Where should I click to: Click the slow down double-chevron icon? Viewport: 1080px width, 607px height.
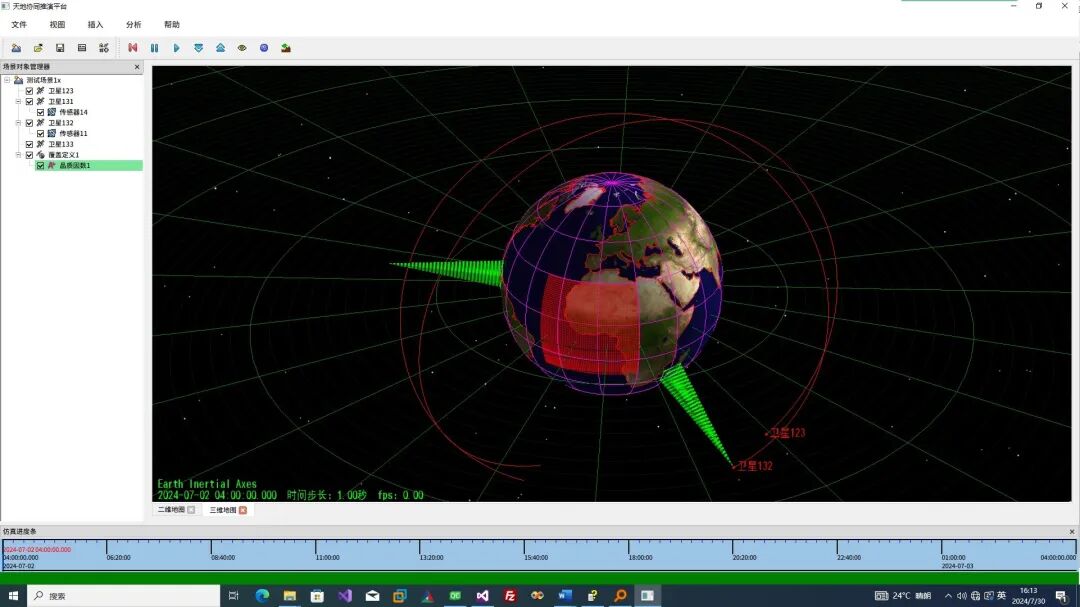pyautogui.click(x=198, y=48)
